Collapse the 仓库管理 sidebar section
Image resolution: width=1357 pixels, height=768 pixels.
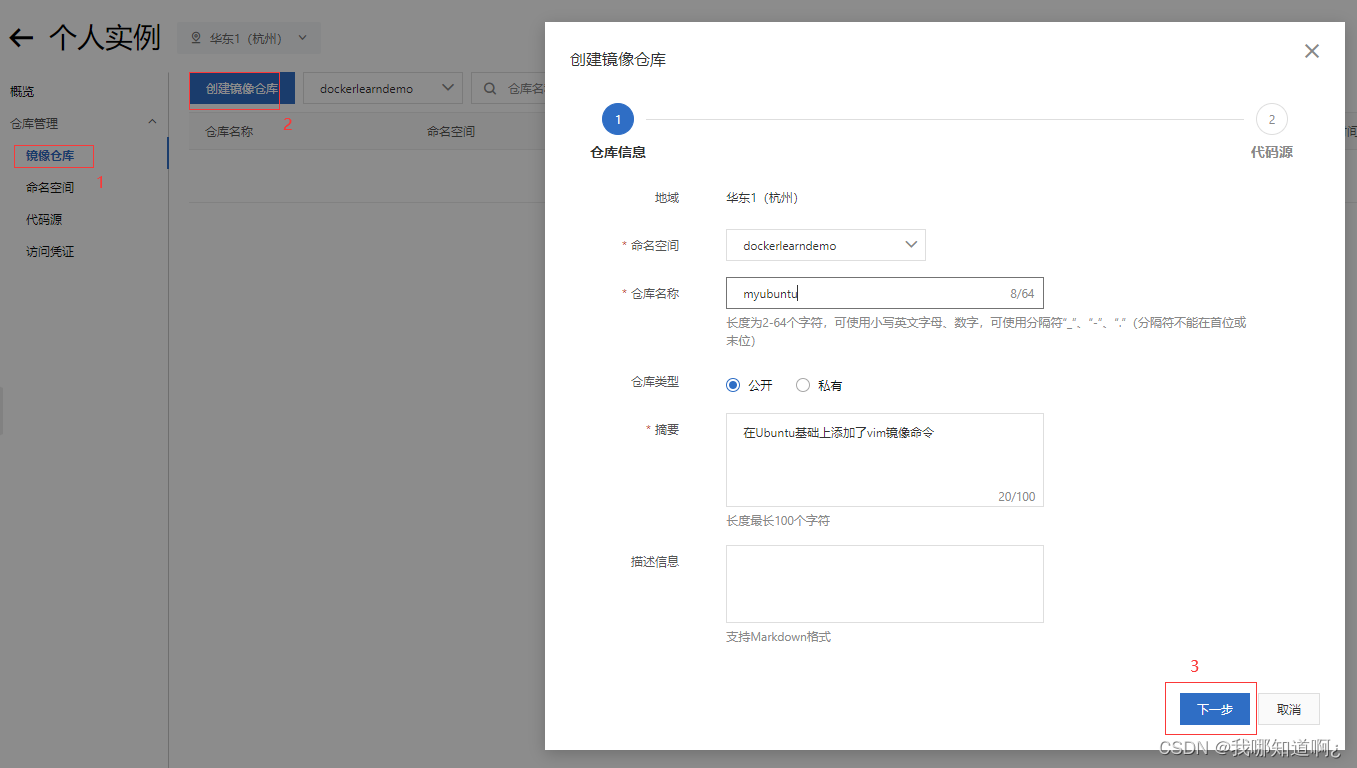point(152,122)
